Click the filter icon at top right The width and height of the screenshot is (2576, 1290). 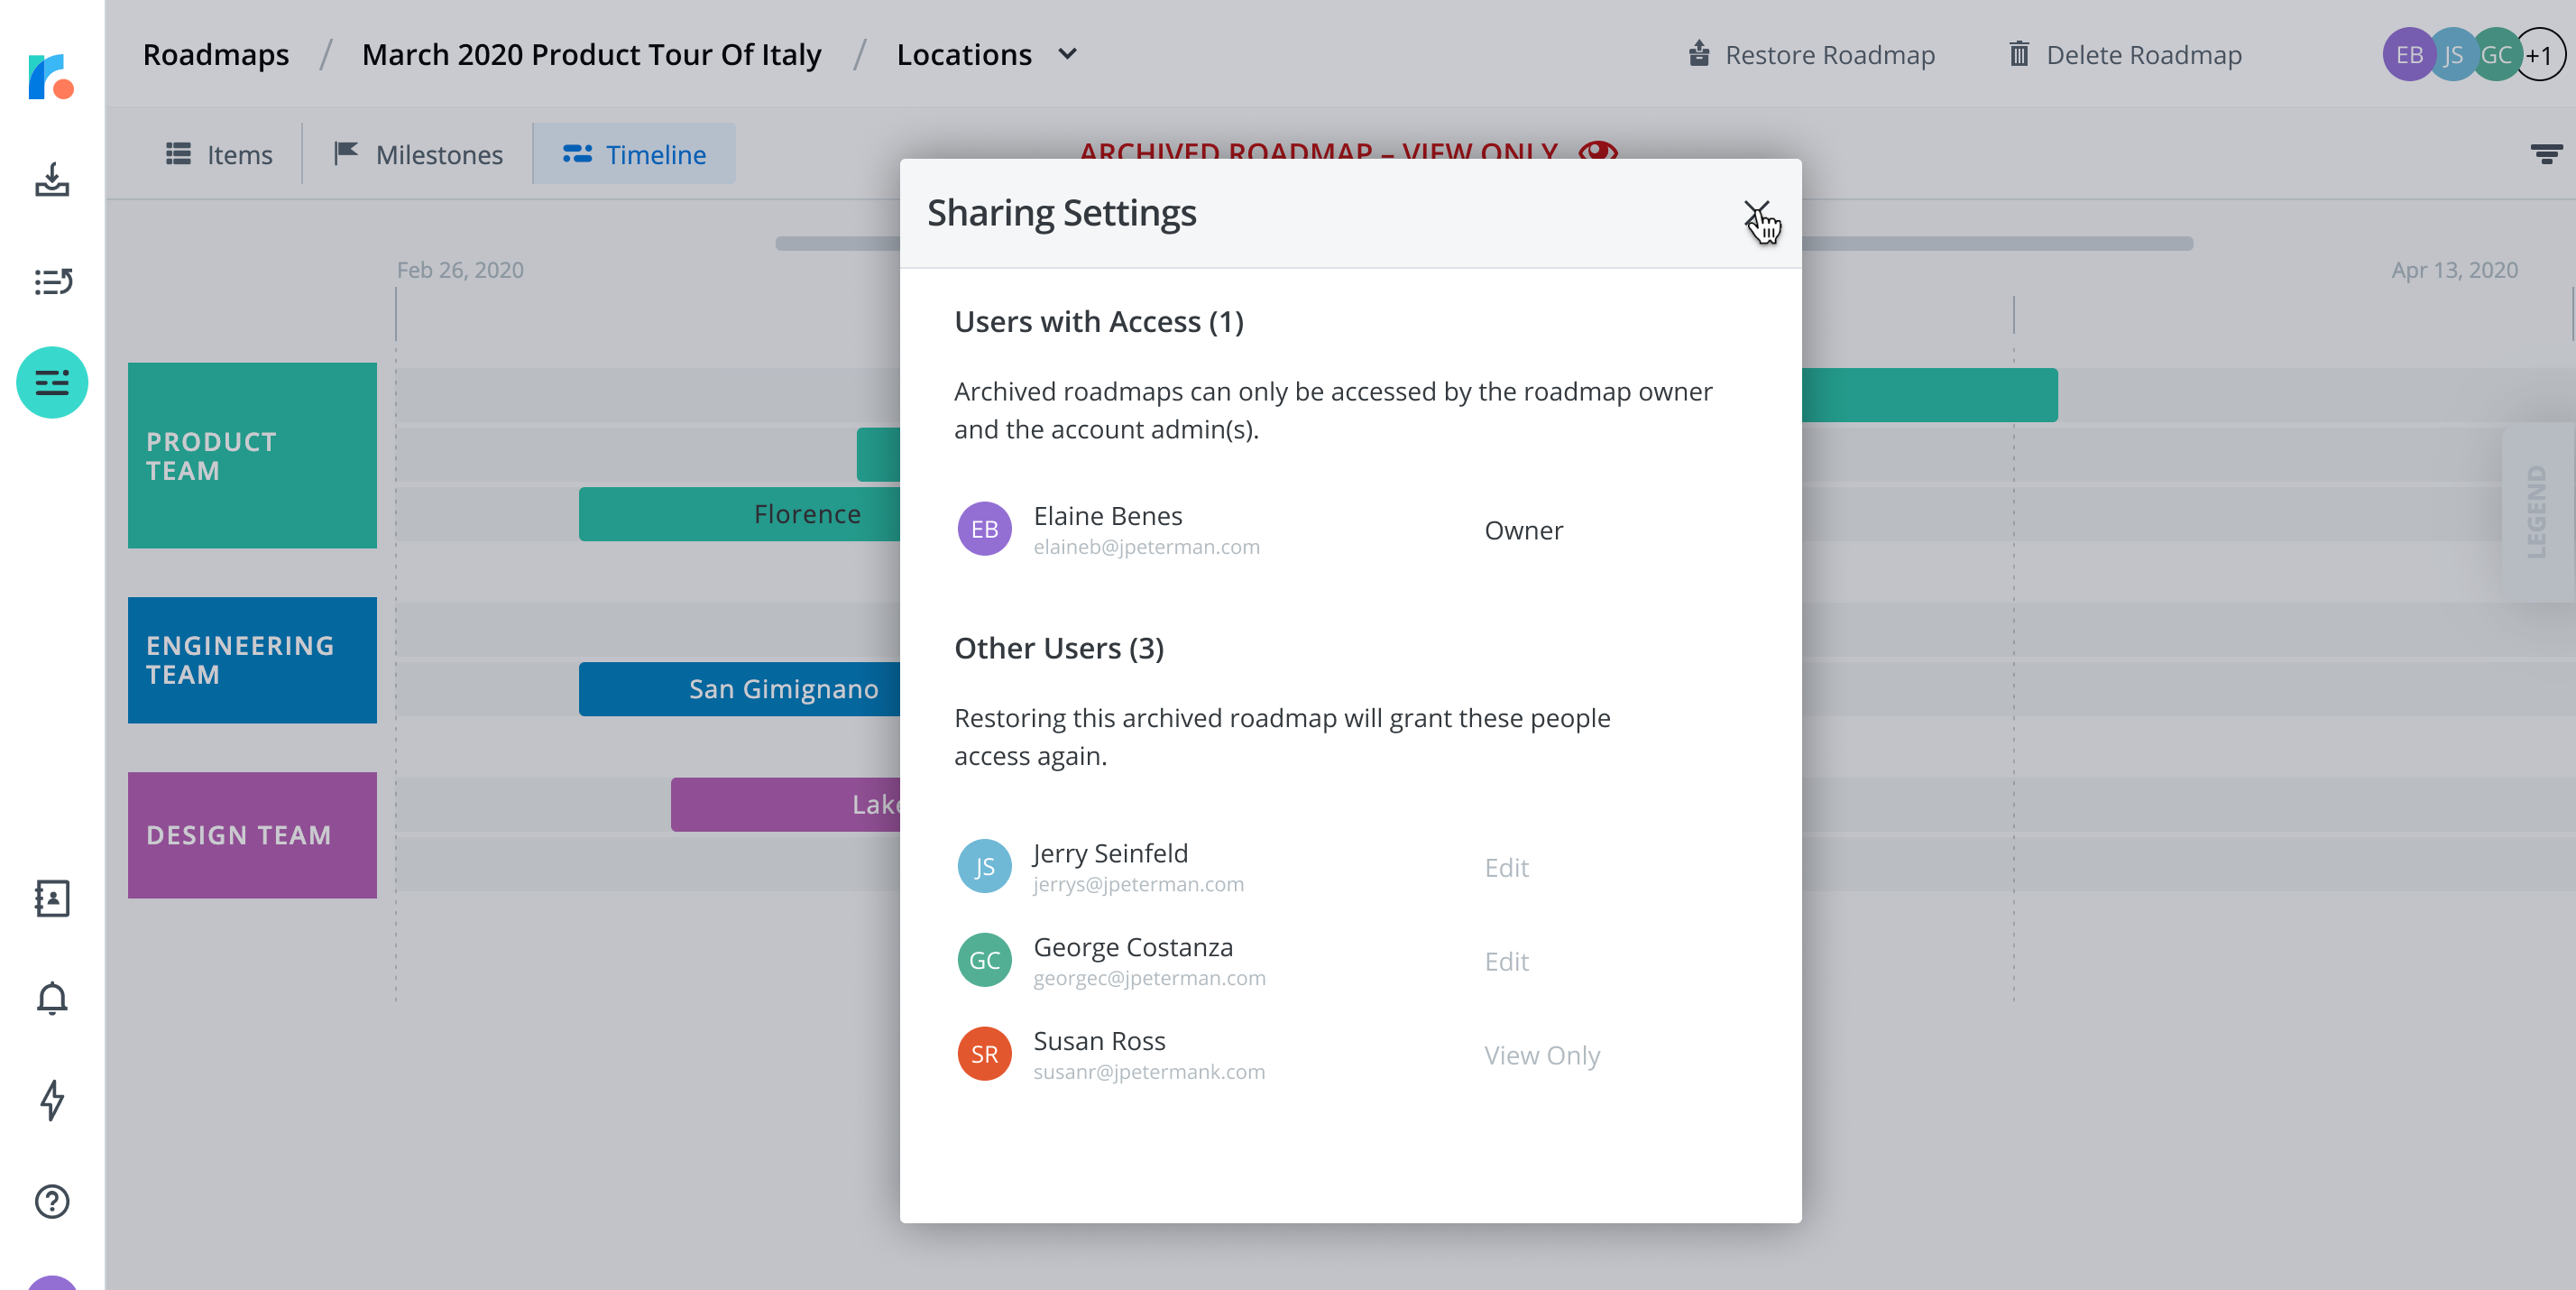coord(2546,154)
